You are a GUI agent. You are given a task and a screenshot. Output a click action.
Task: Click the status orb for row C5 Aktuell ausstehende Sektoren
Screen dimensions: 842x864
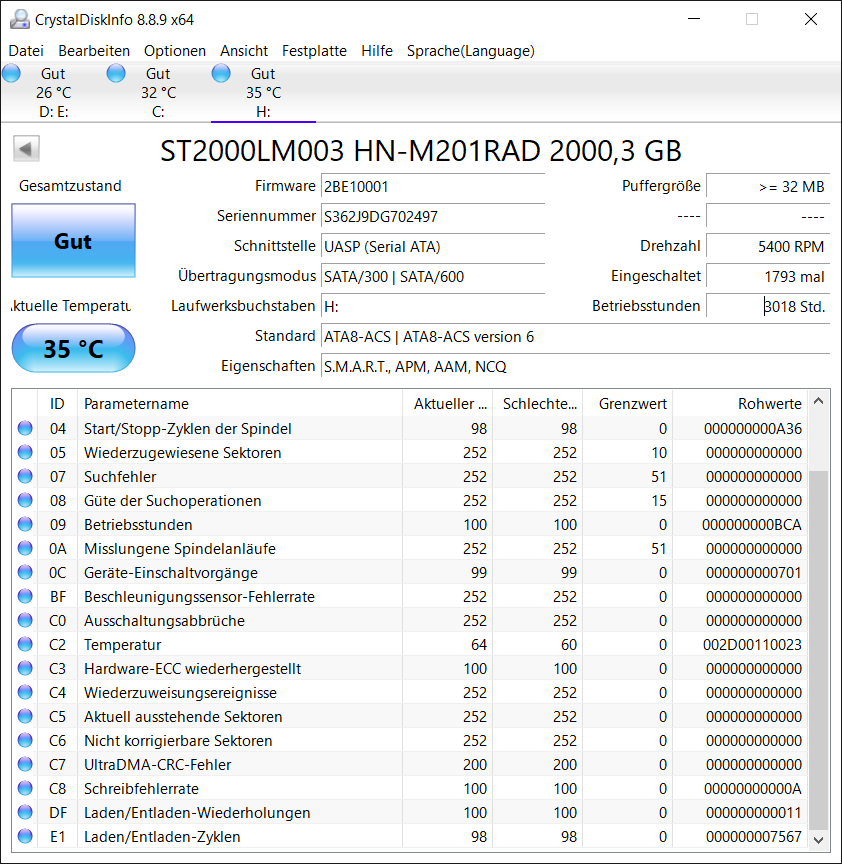tap(25, 716)
